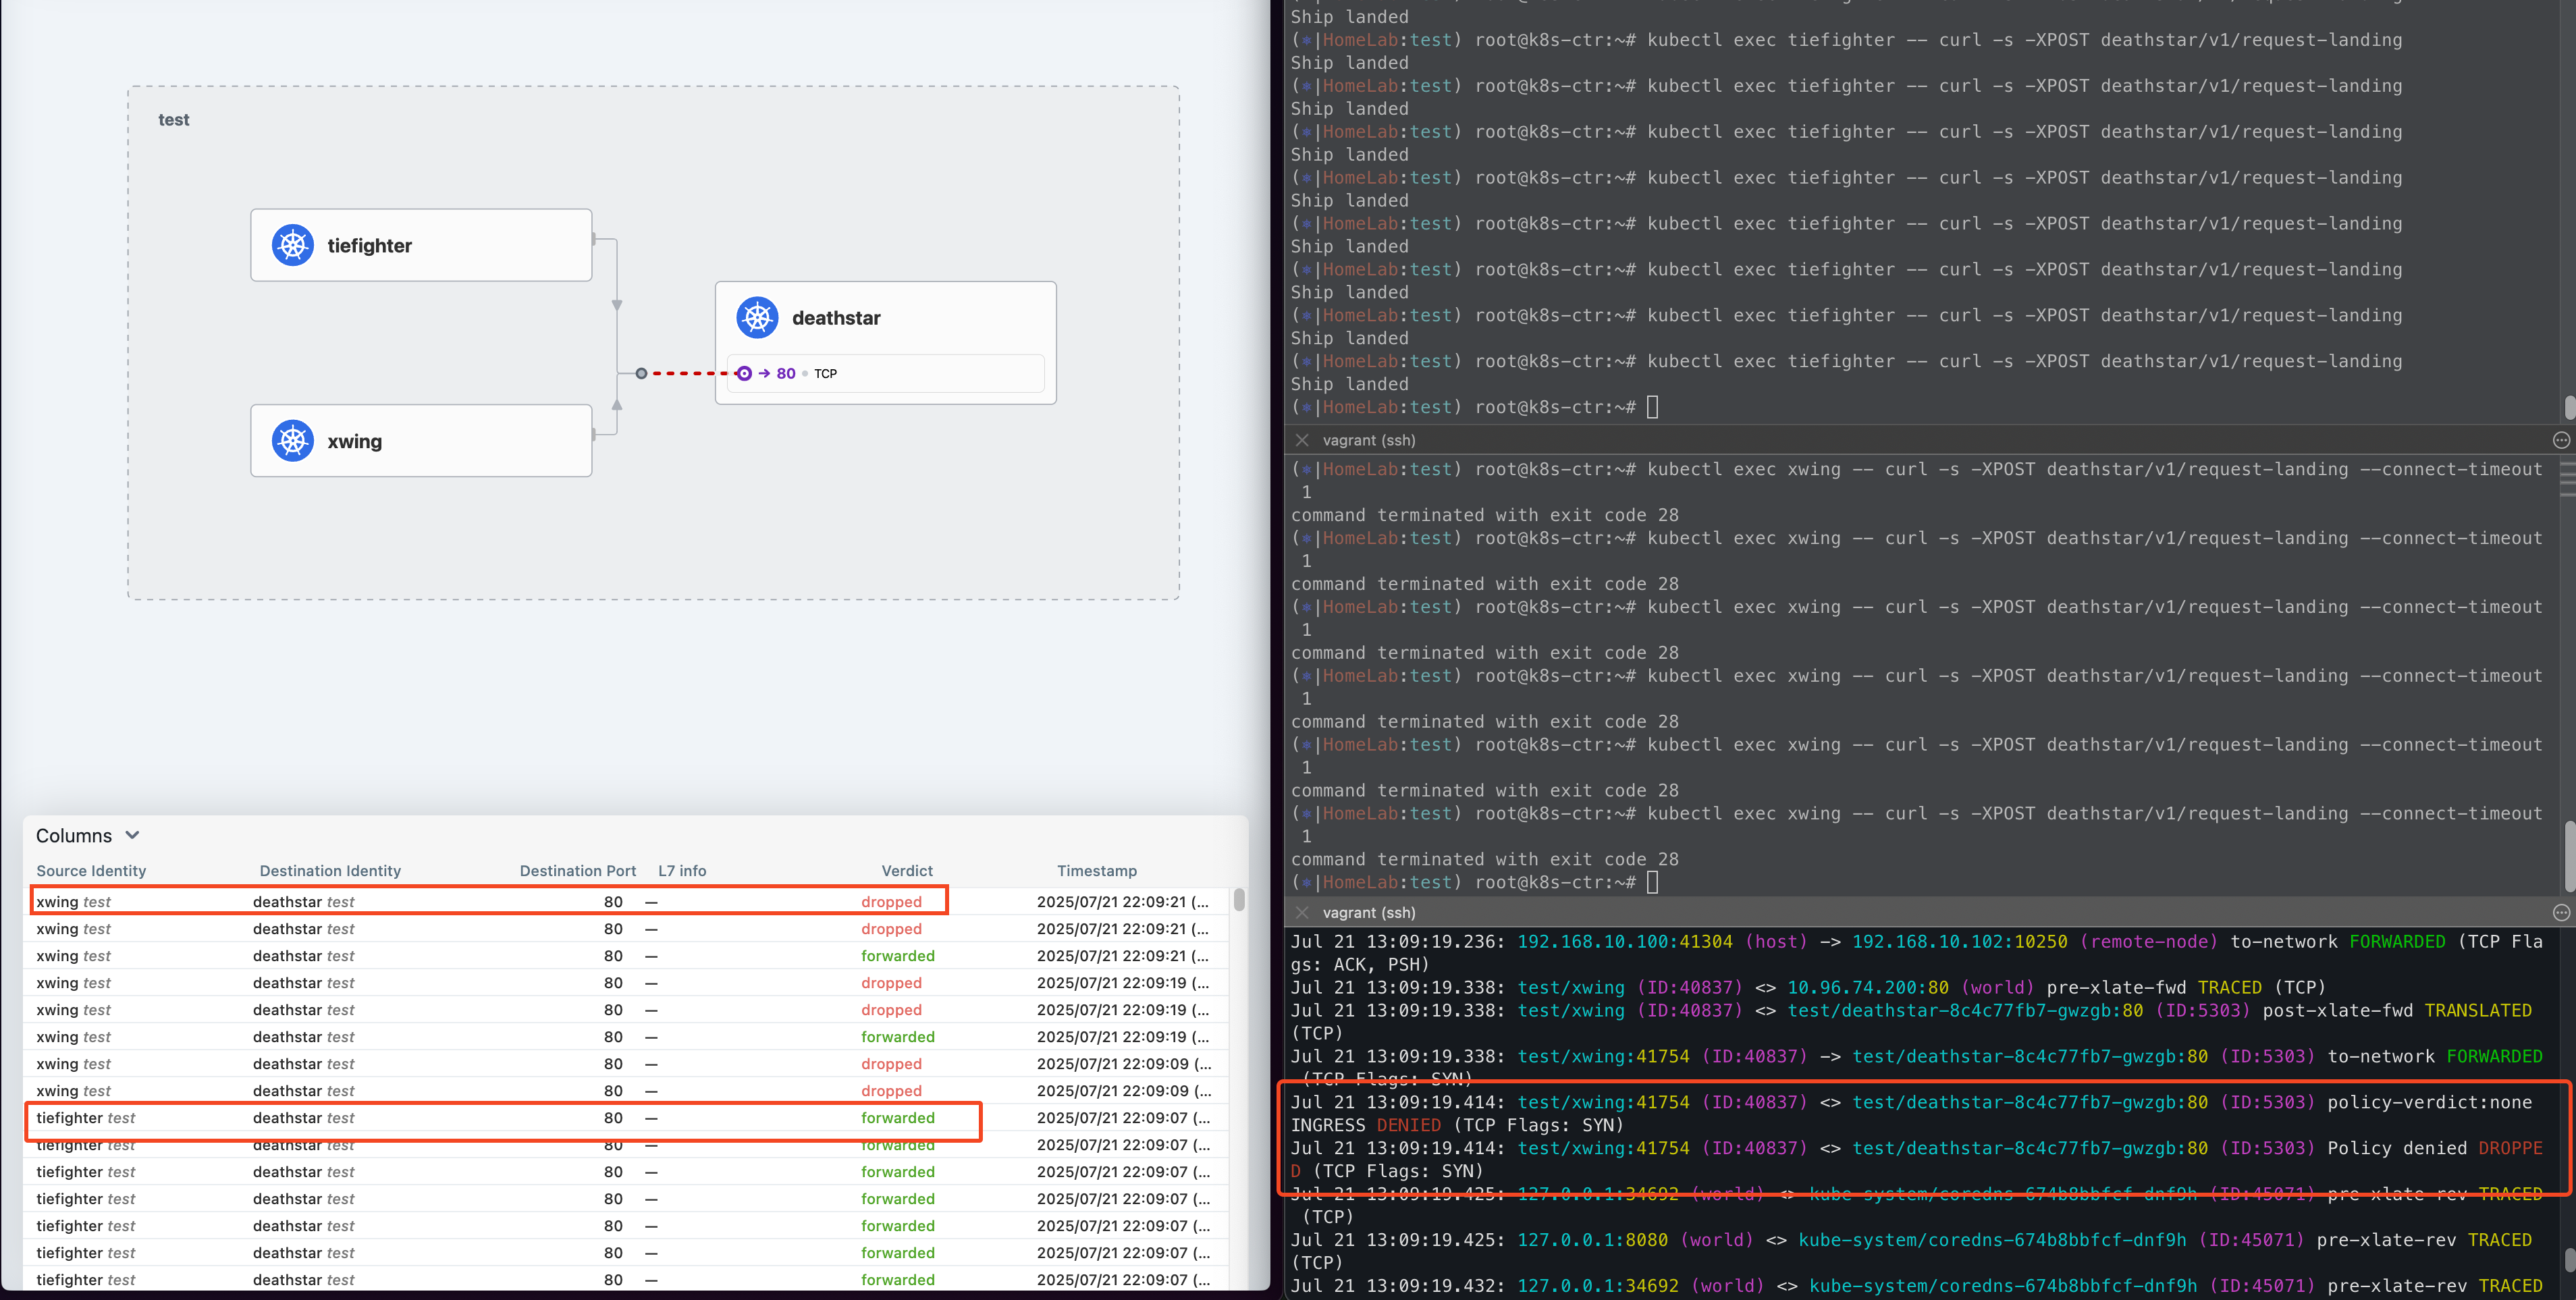Viewport: 2576px width, 1300px height.
Task: Click the flows table vertical scrollbar thumb
Action: click(1239, 900)
